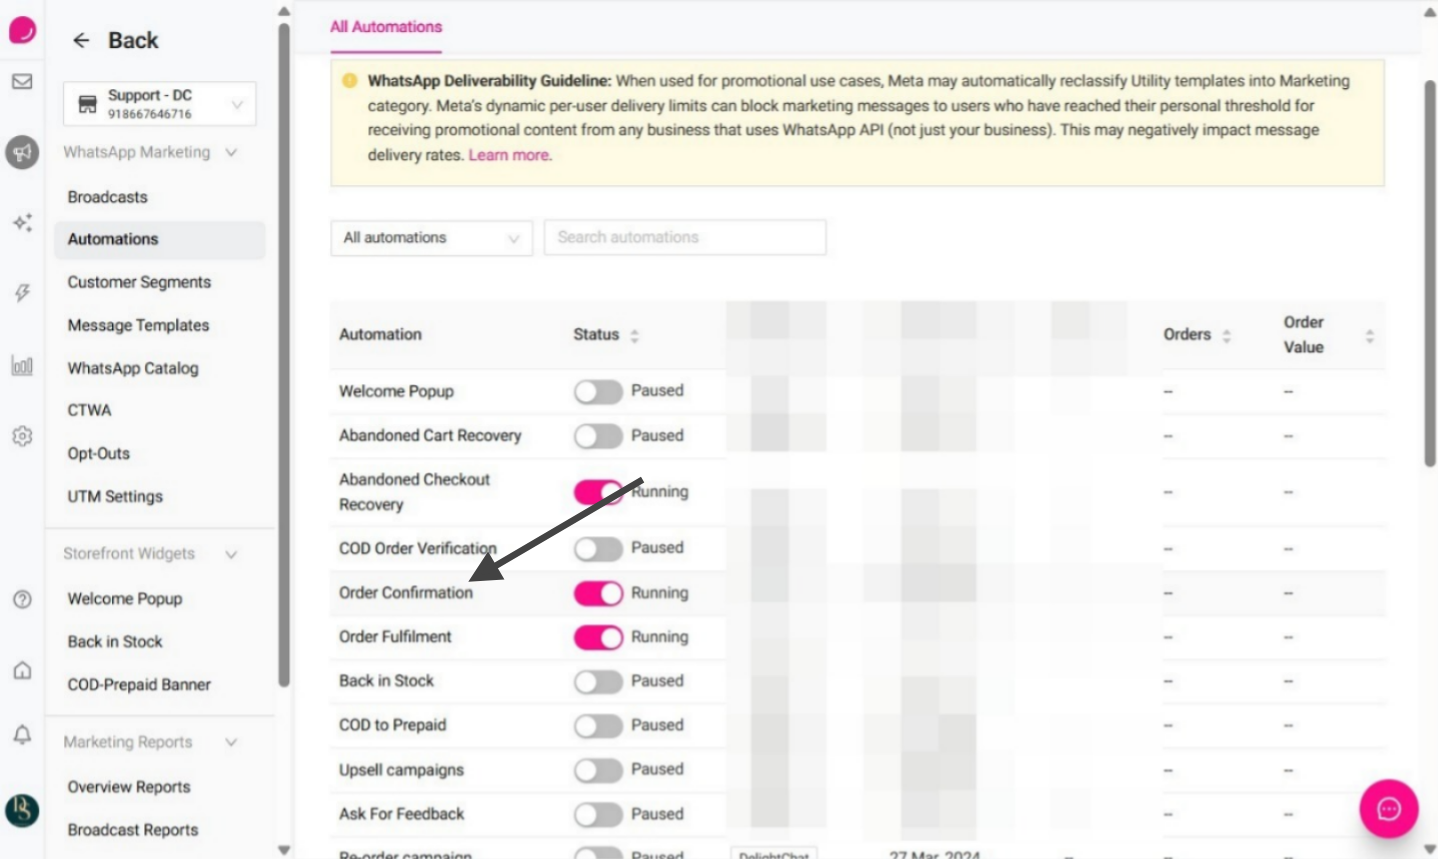
Task: Click the back arrow icon
Action: click(x=81, y=40)
